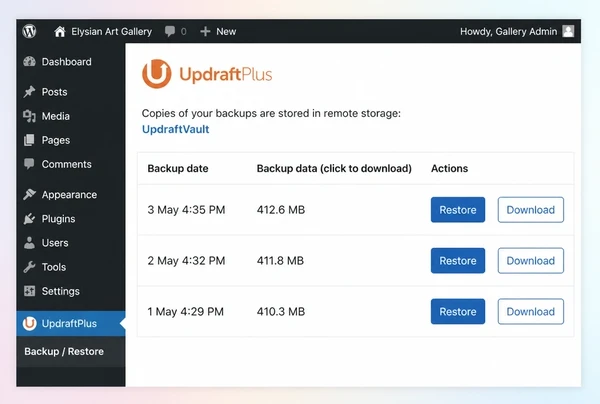Click the 3 May 4:35 PM date
This screenshot has height=404, width=600.
point(186,210)
